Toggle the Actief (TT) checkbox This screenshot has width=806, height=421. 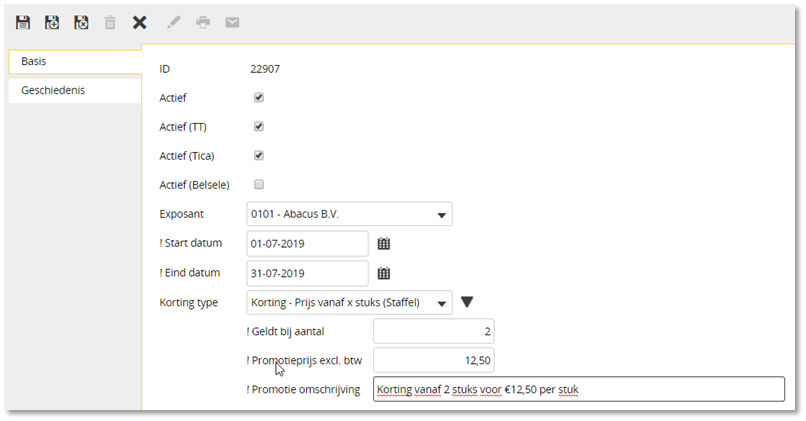coord(259,126)
